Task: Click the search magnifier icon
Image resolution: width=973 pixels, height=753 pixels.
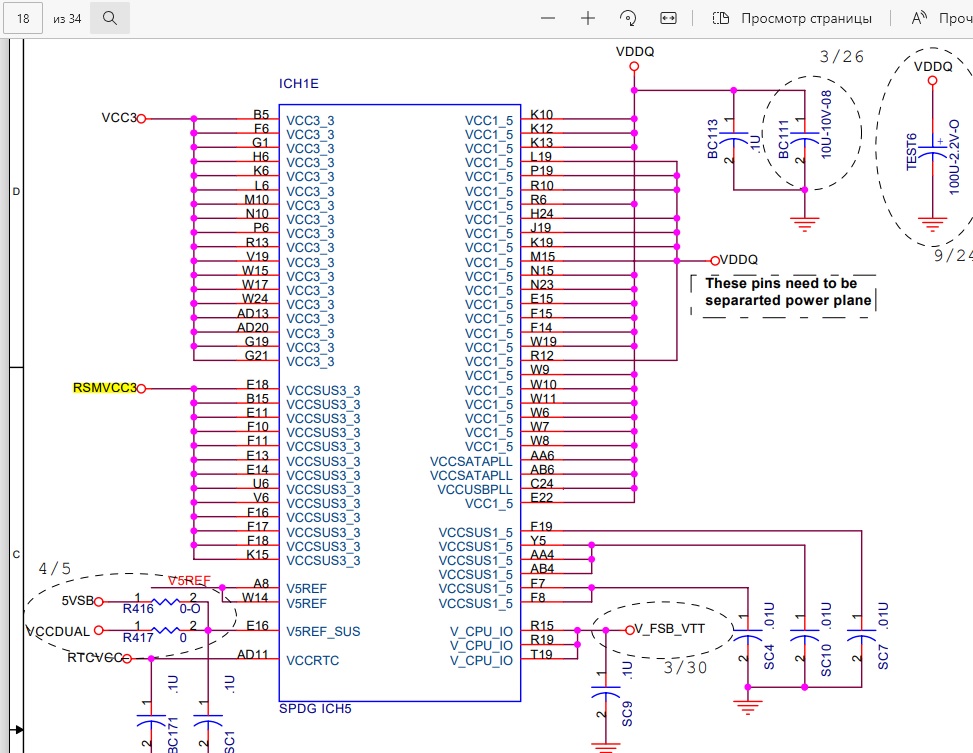Action: point(110,18)
